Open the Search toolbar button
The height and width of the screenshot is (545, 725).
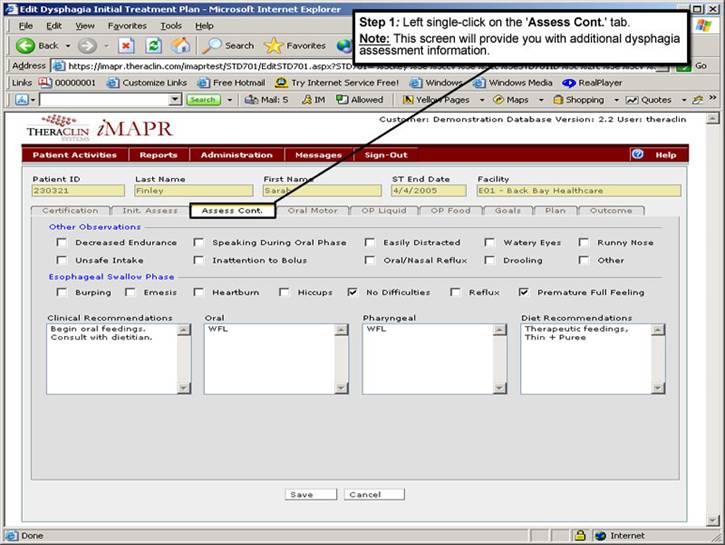tap(228, 46)
